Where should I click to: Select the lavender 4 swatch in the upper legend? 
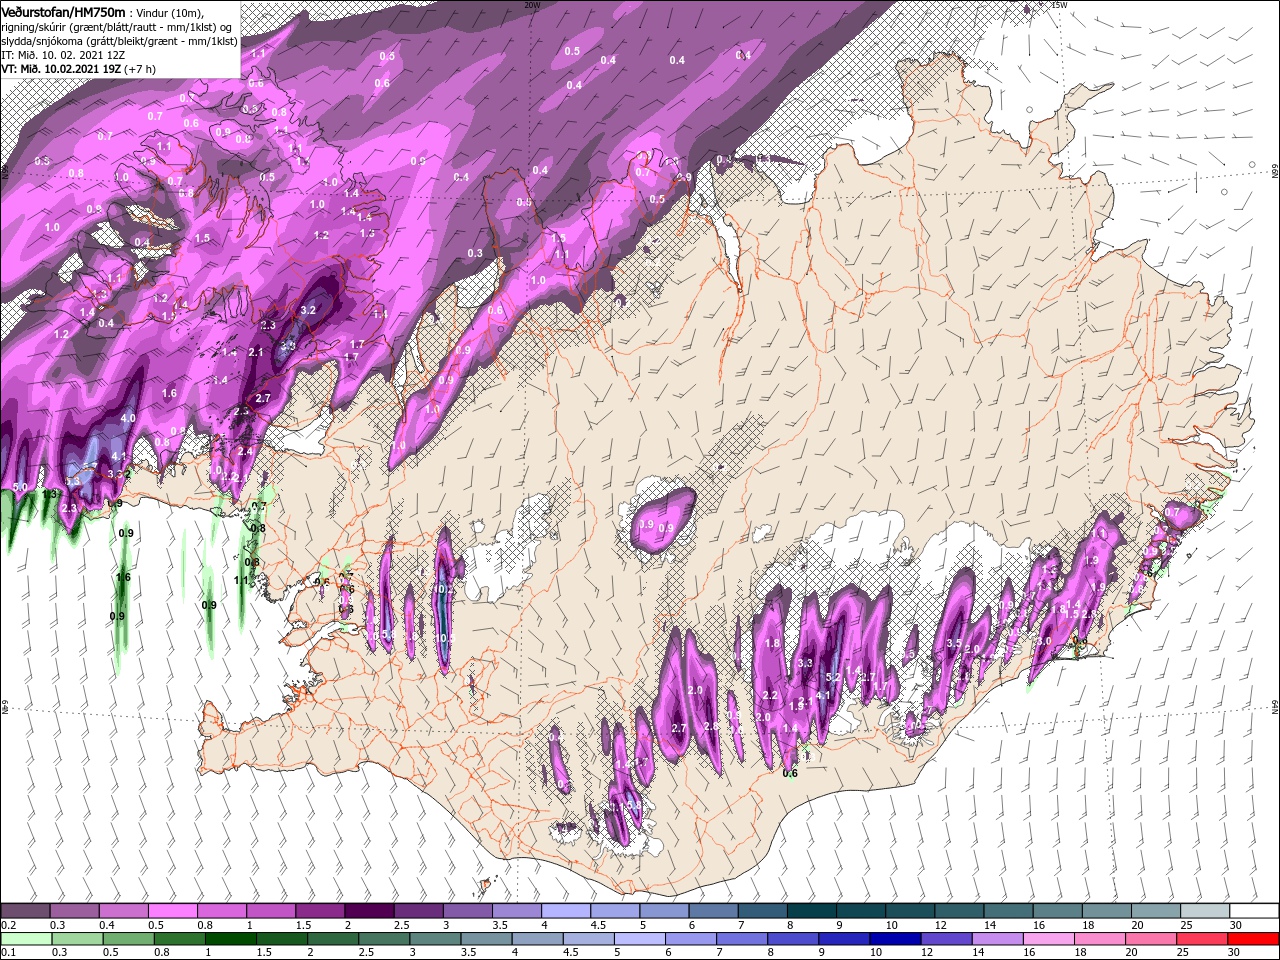(x=567, y=911)
